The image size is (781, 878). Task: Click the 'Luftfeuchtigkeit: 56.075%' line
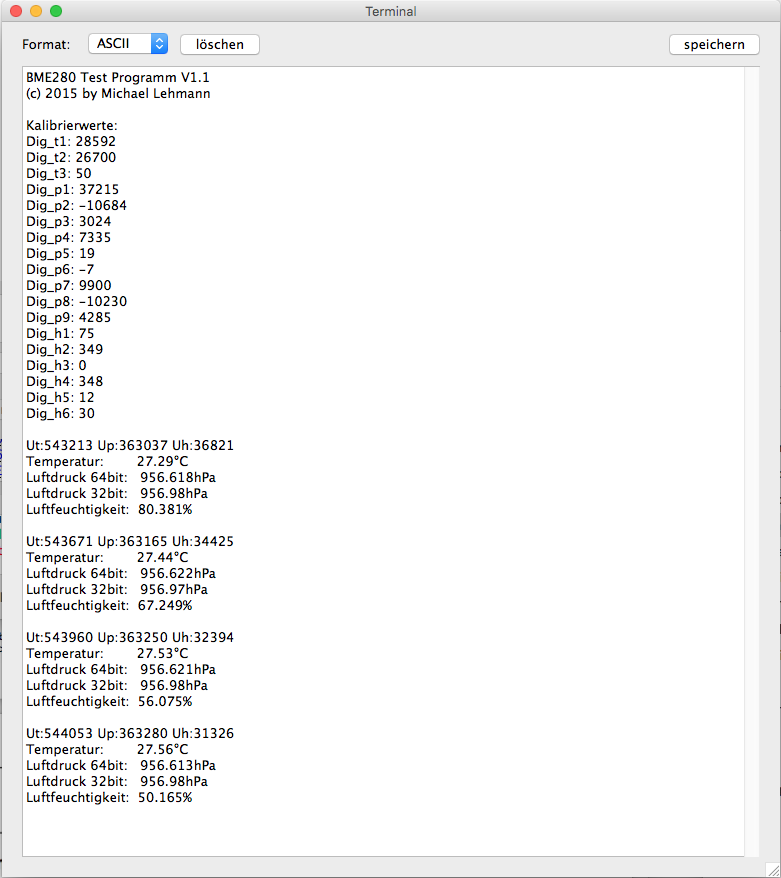109,702
